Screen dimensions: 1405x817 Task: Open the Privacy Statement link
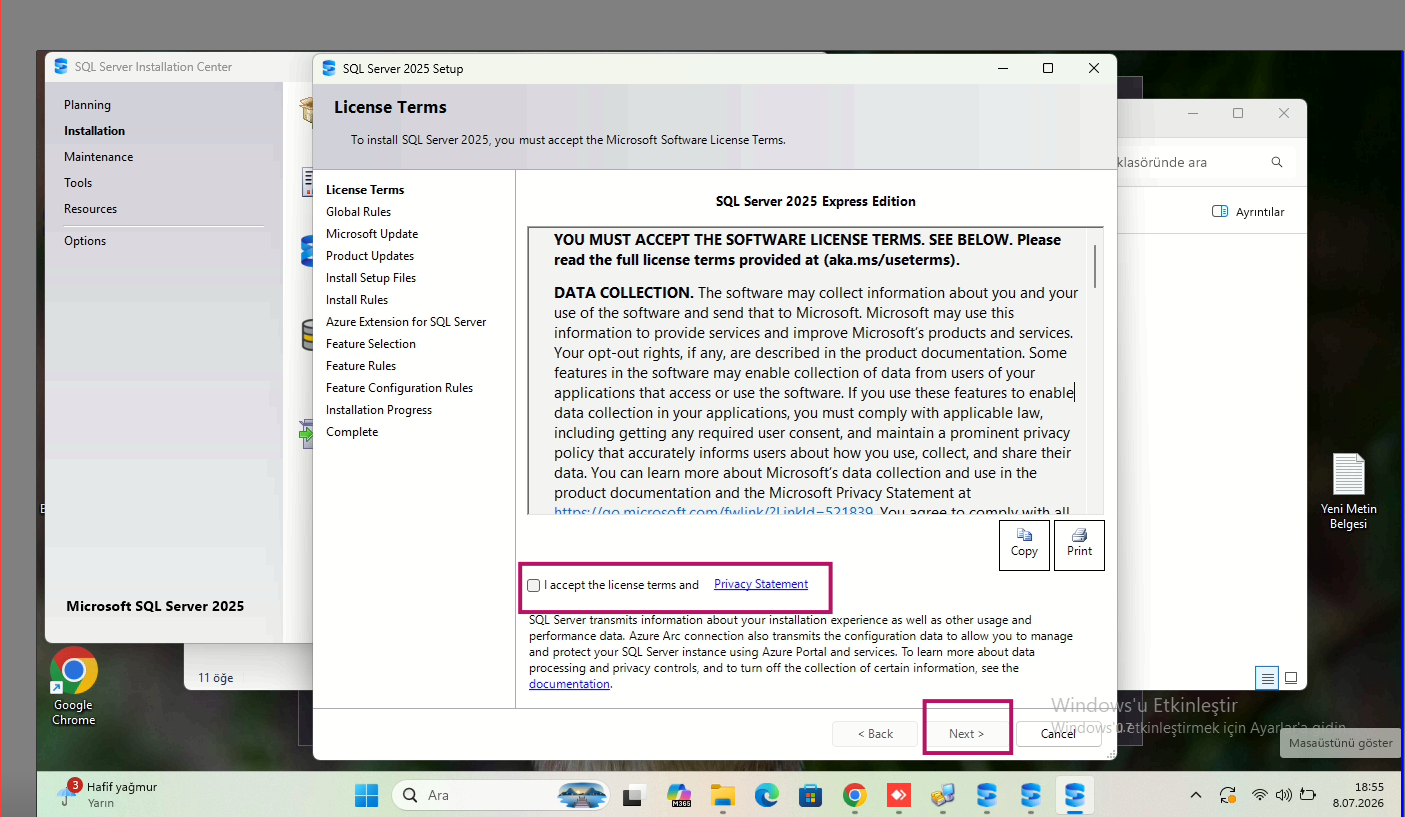[x=761, y=584]
